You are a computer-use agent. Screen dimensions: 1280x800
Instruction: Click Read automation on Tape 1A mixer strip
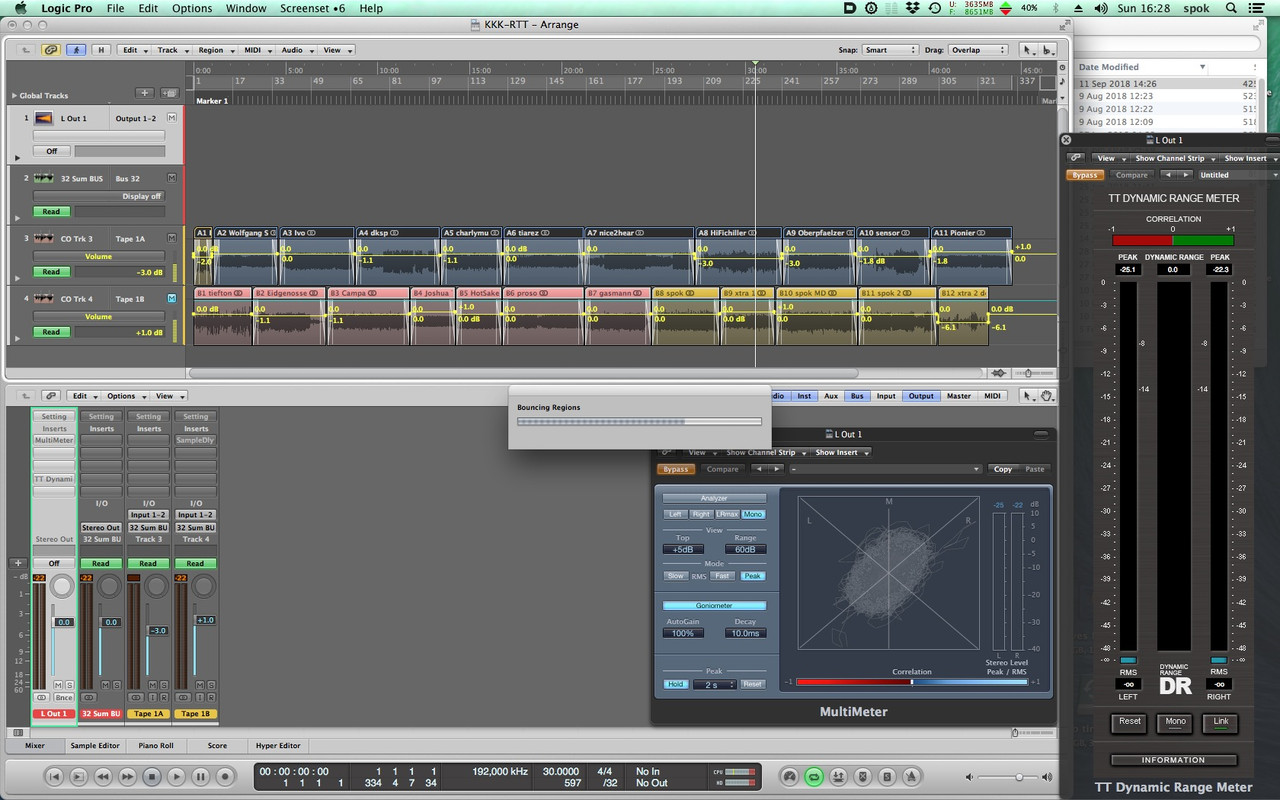tap(148, 563)
